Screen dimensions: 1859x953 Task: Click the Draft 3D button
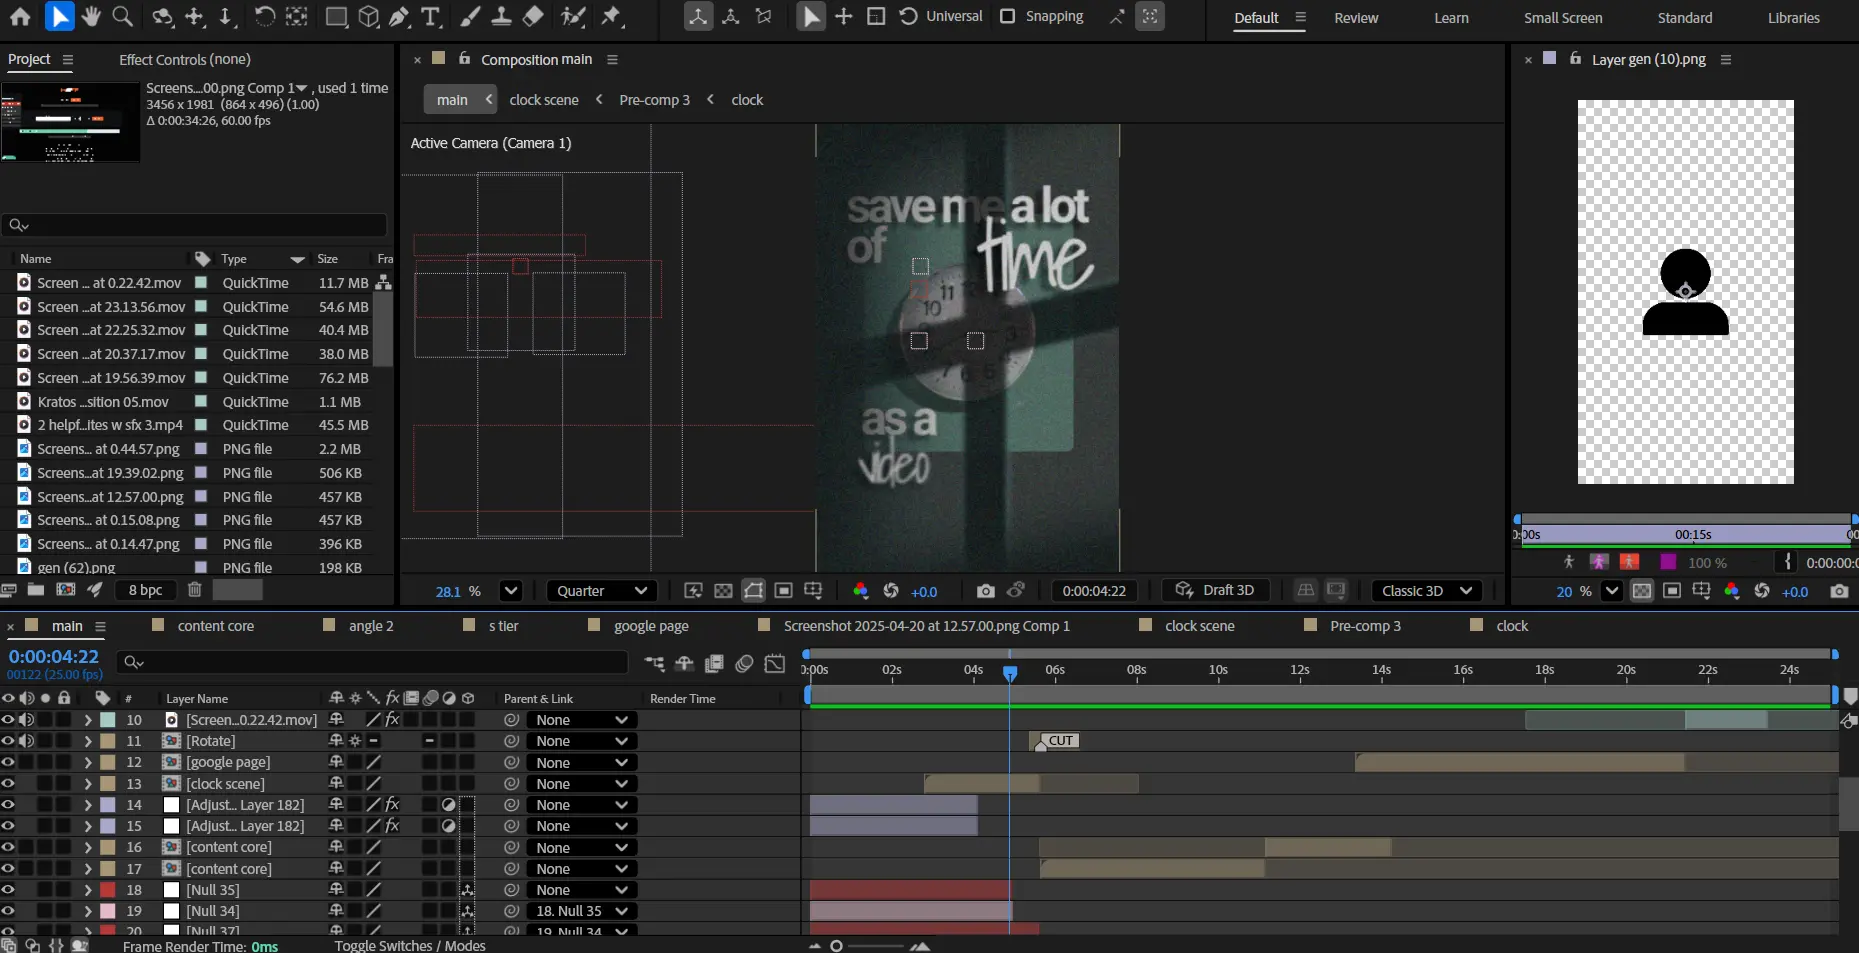point(1215,590)
